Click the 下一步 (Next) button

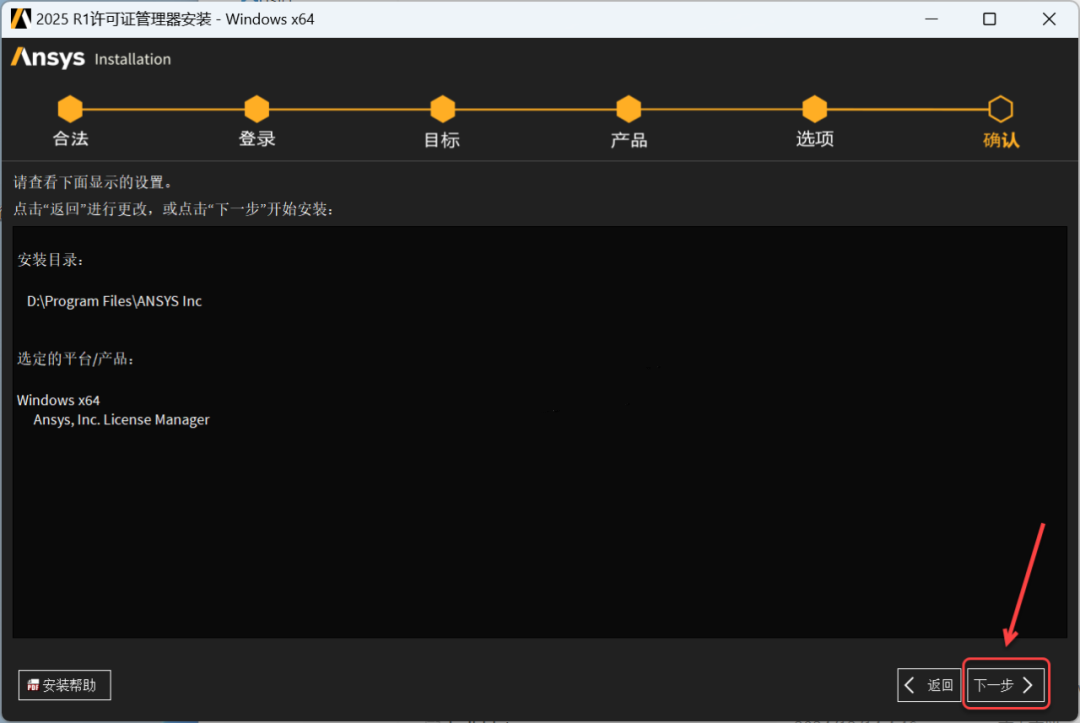(1005, 684)
